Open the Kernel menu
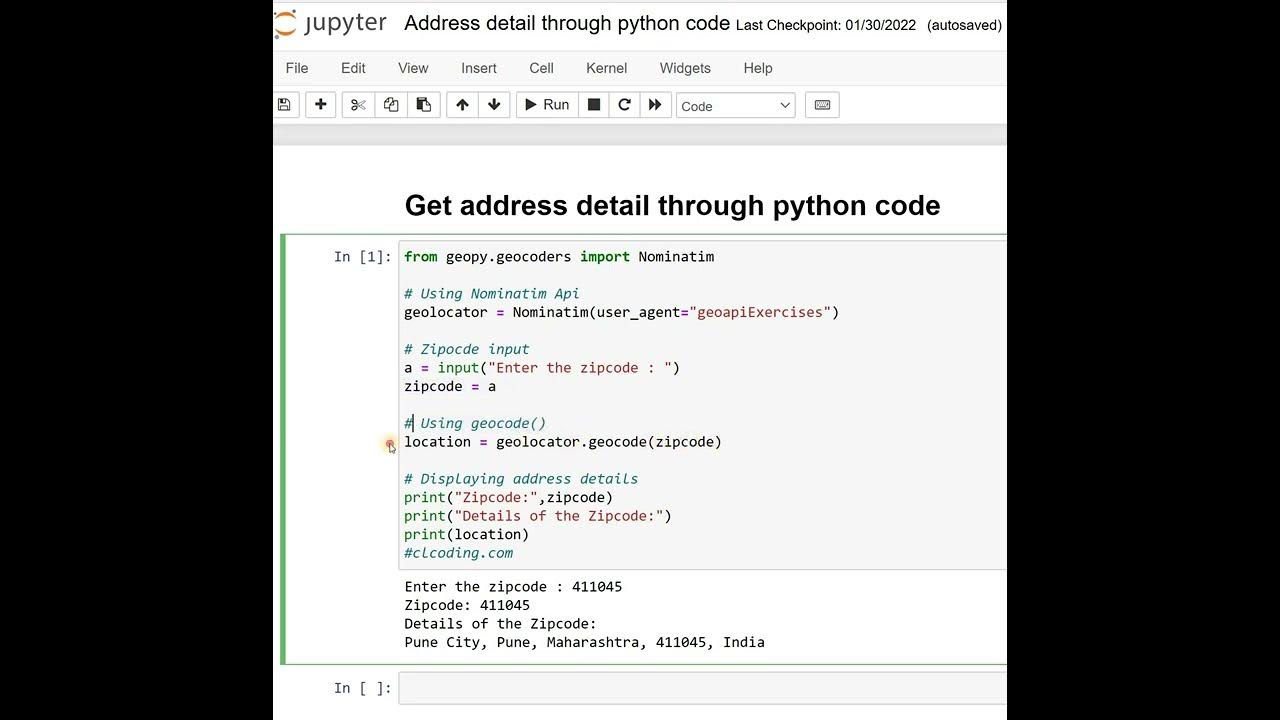1280x720 pixels. click(606, 68)
